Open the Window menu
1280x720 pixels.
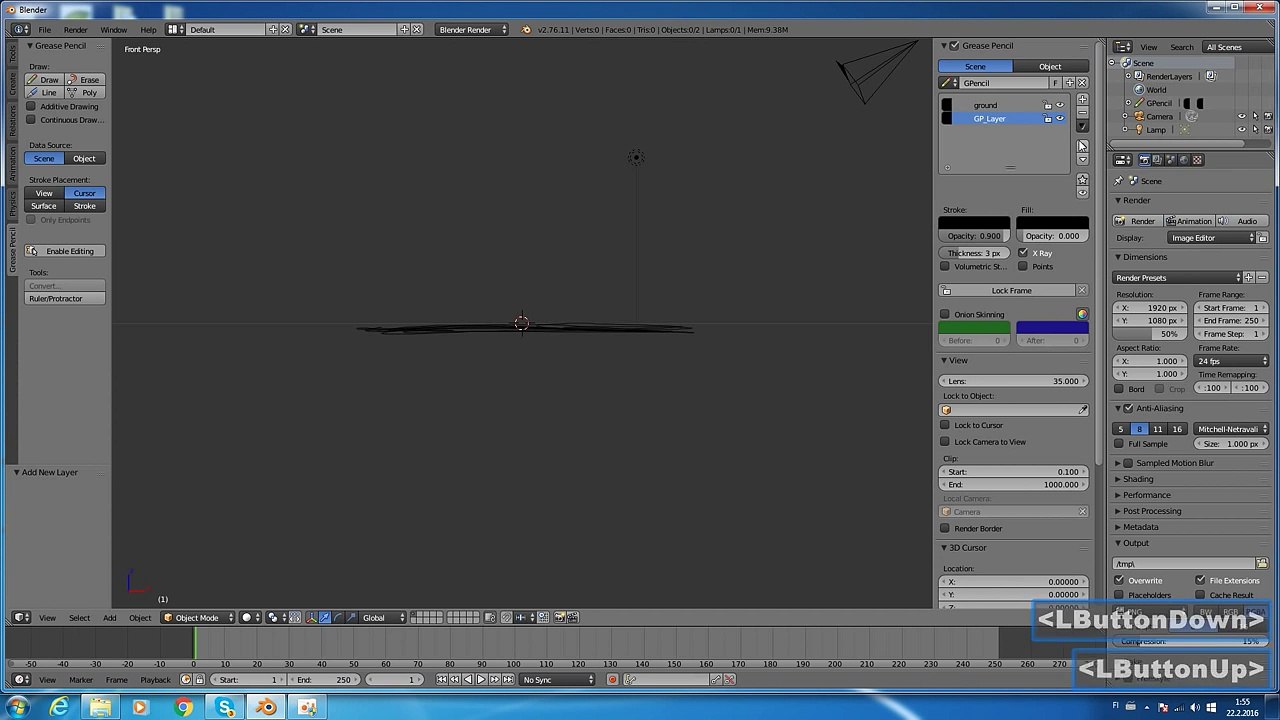click(x=113, y=30)
